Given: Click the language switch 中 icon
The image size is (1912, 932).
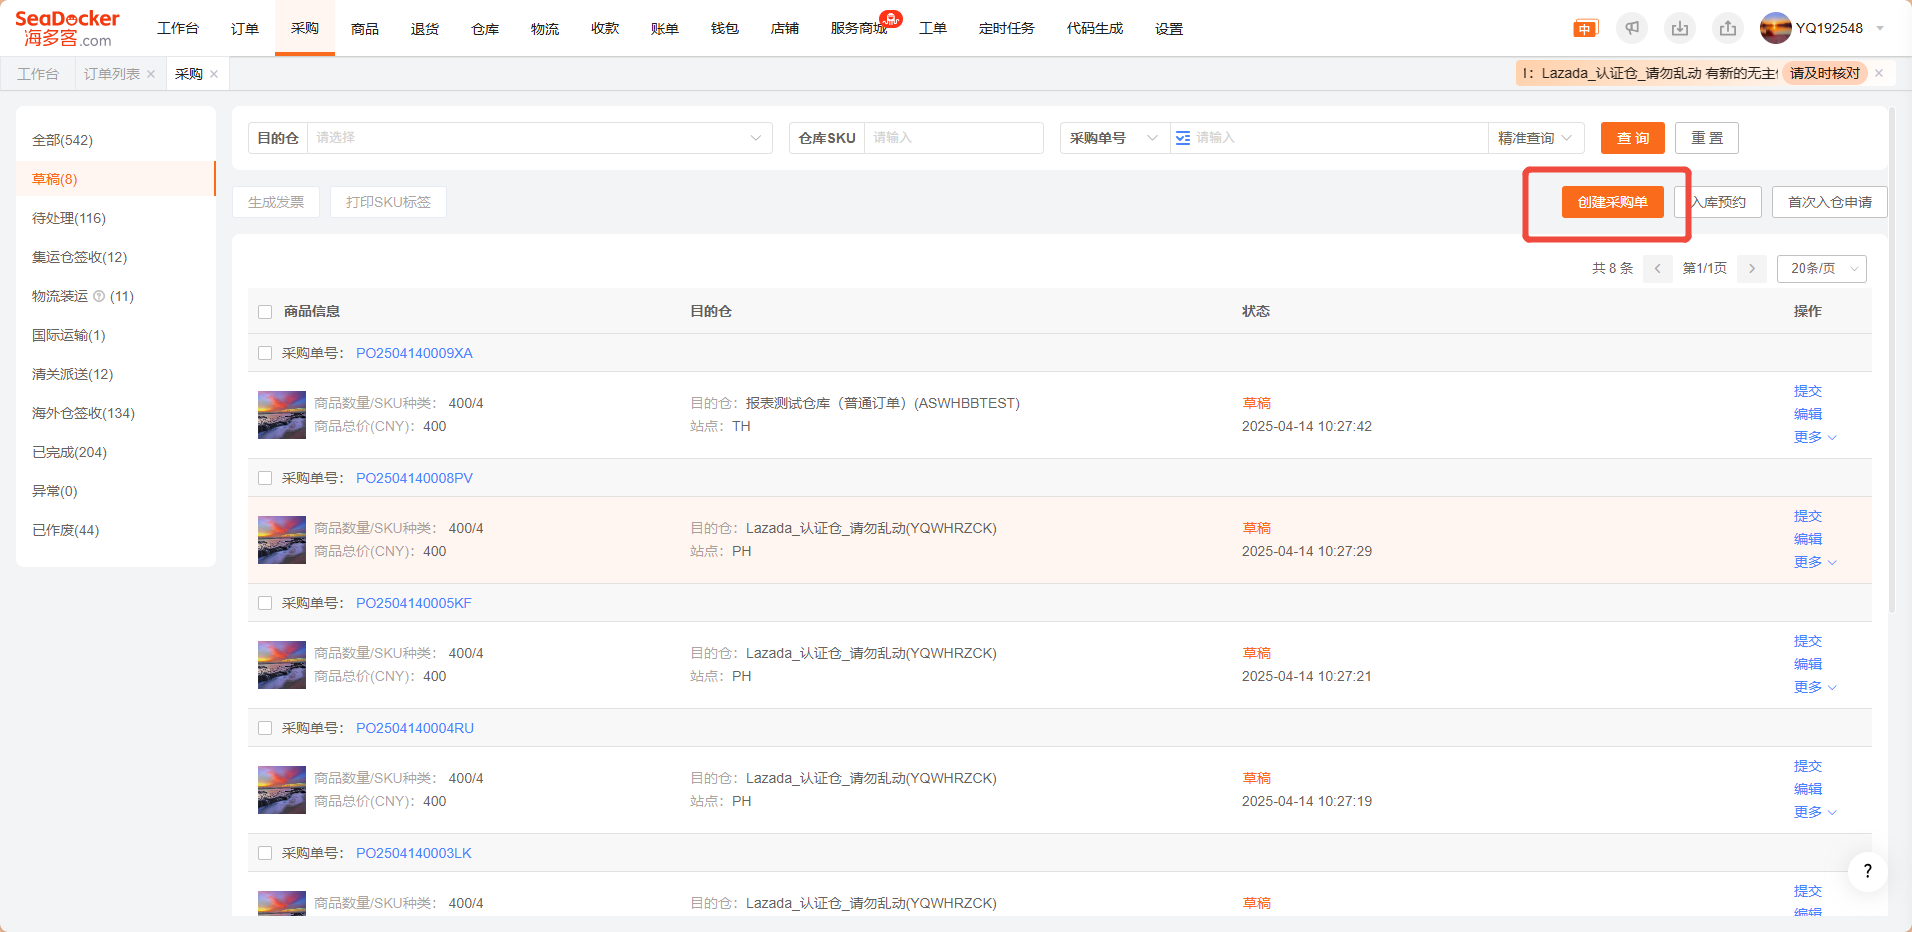Looking at the screenshot, I should [1585, 29].
